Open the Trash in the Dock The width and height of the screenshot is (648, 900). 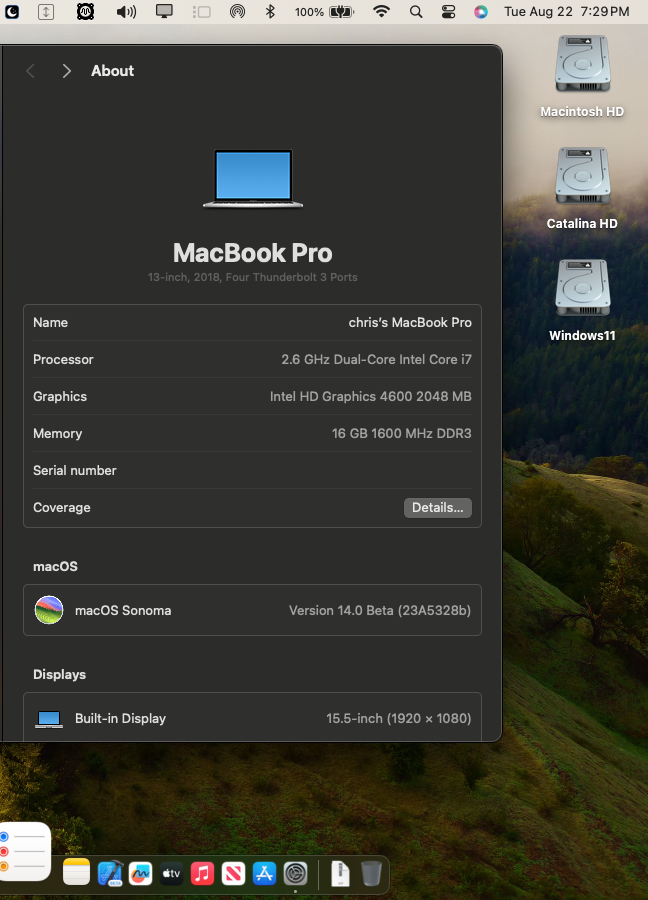371,874
